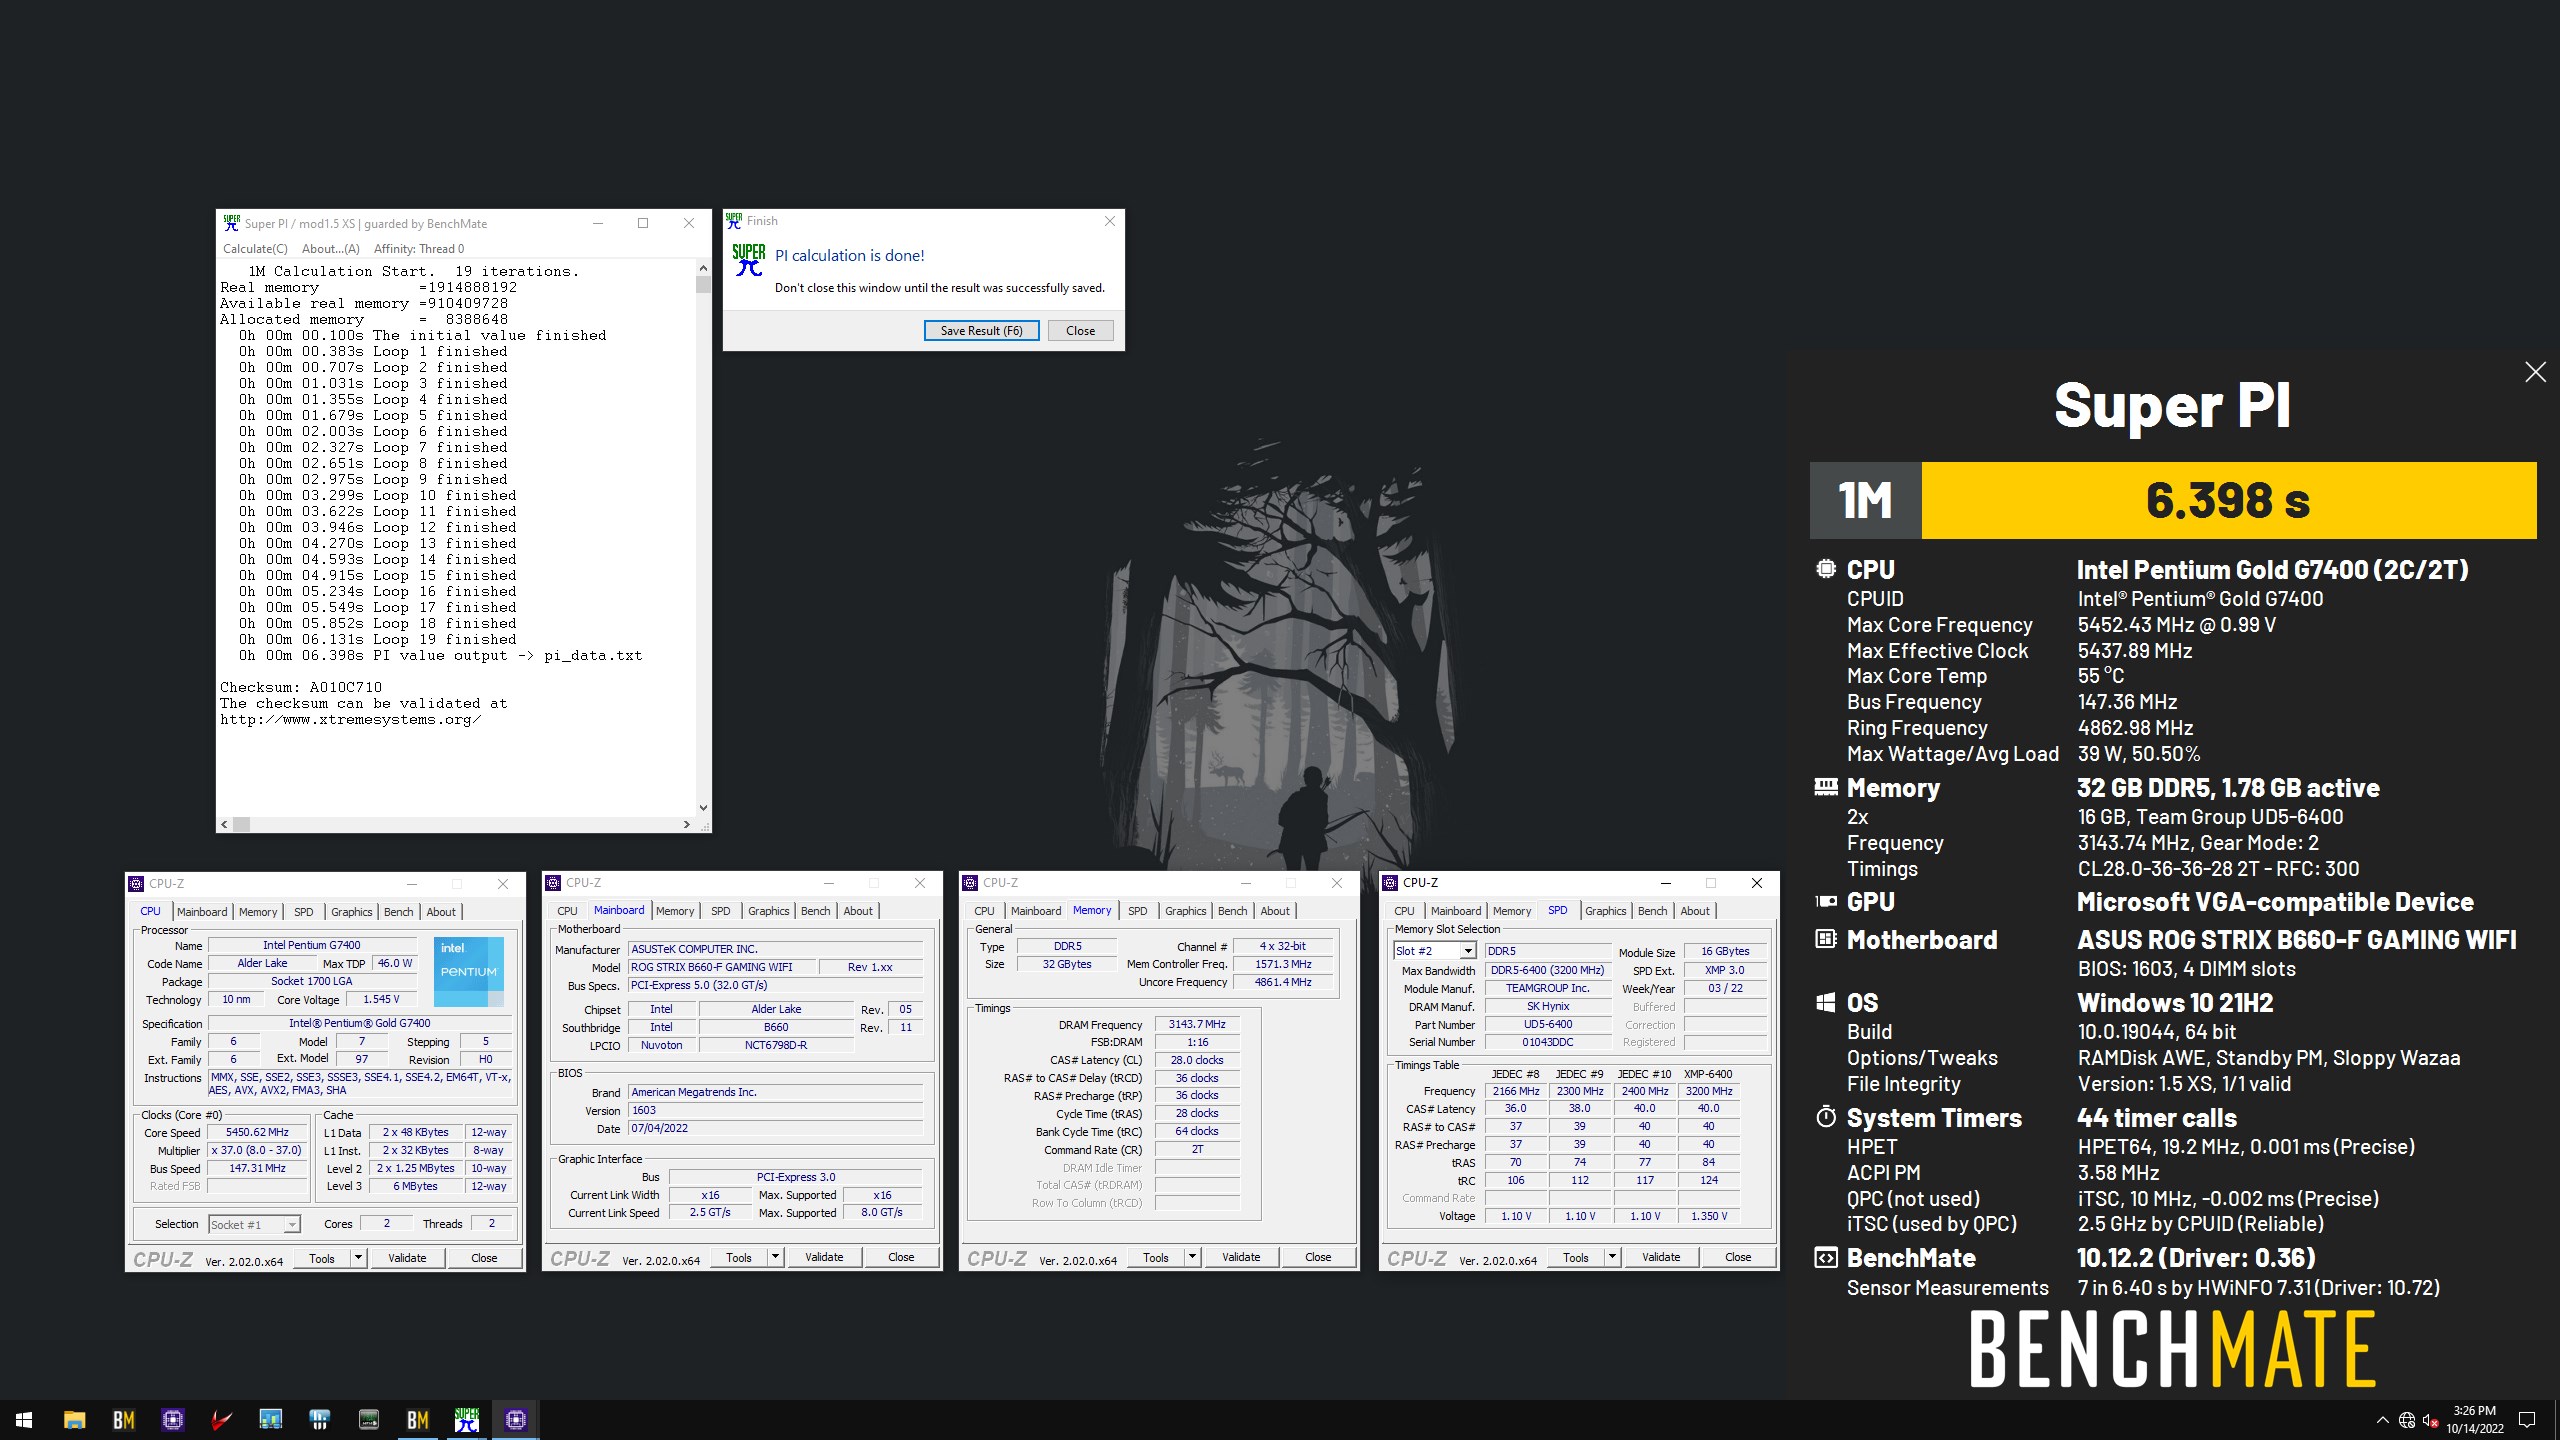Click scroll-down arrow in Super PI output

(703, 808)
